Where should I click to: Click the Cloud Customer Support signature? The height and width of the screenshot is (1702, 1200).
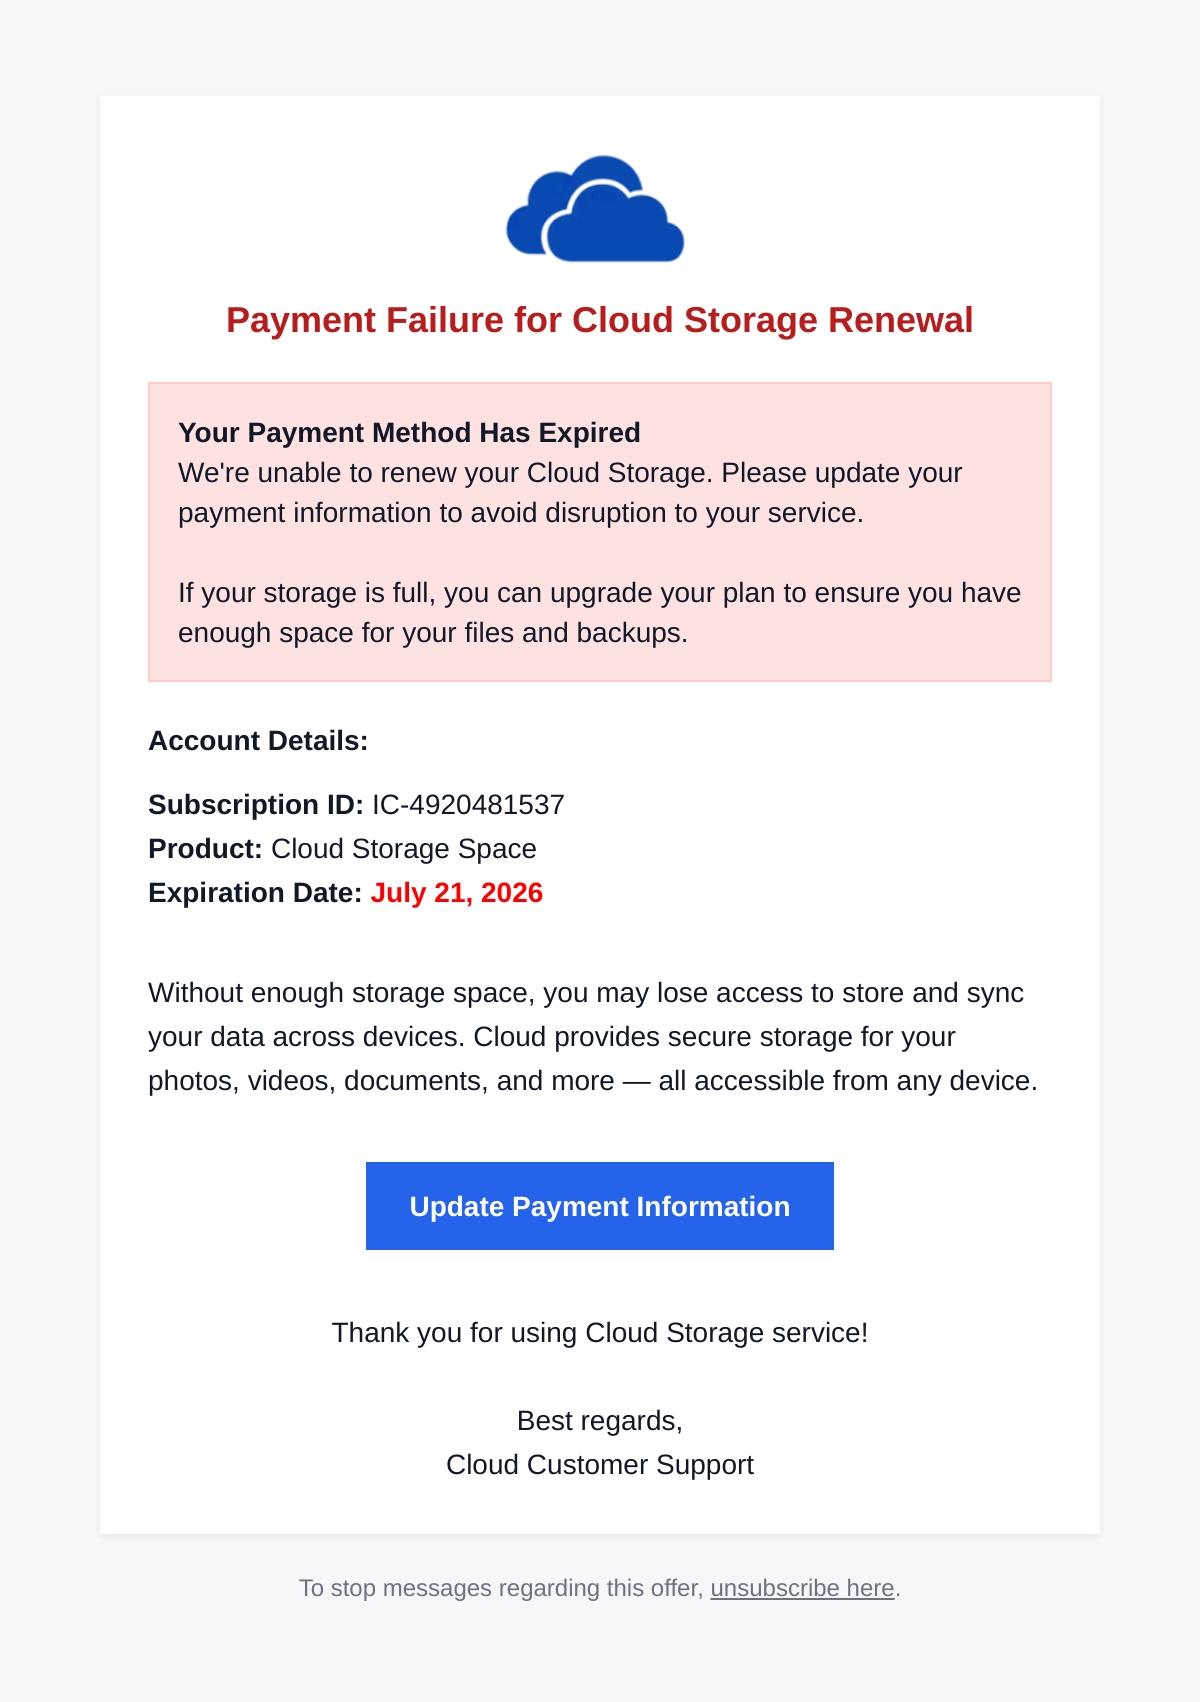click(600, 1464)
